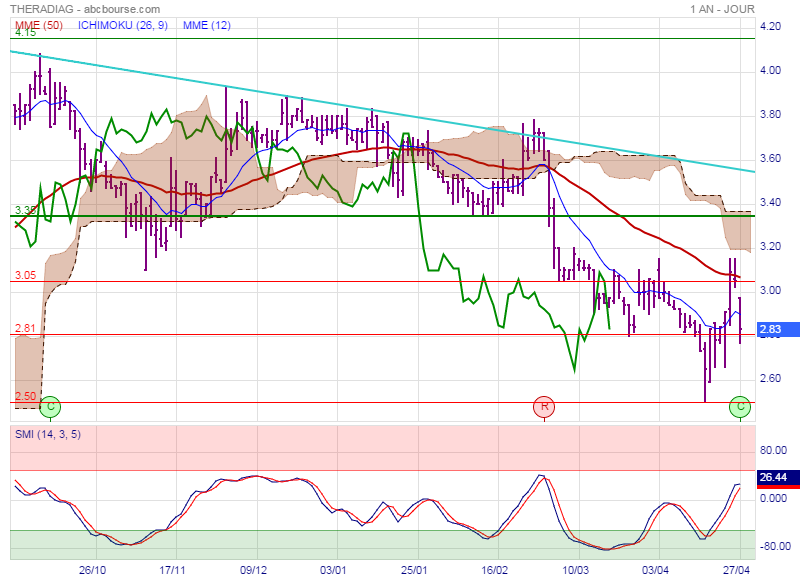Click the -80.00 SMI axis label
Viewport: 800px width, 580px height.
coord(775,546)
